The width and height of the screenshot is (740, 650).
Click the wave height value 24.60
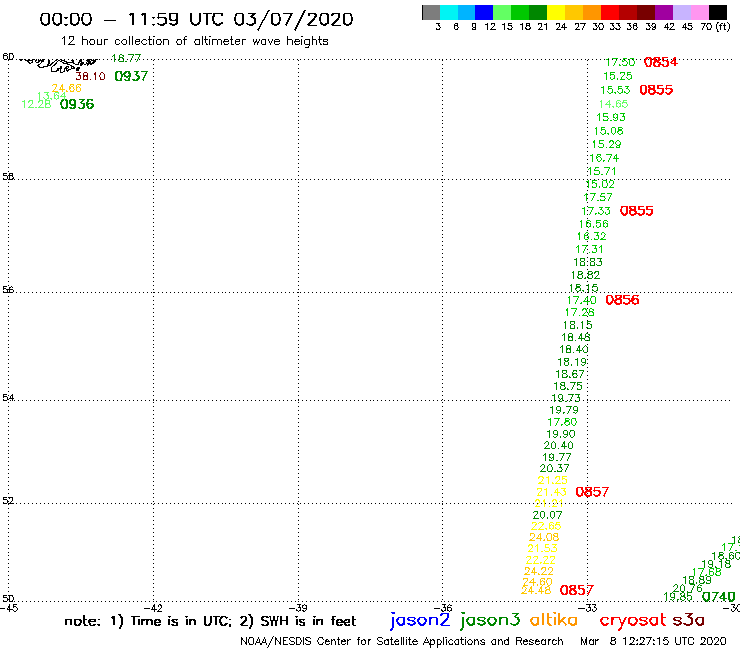538,582
